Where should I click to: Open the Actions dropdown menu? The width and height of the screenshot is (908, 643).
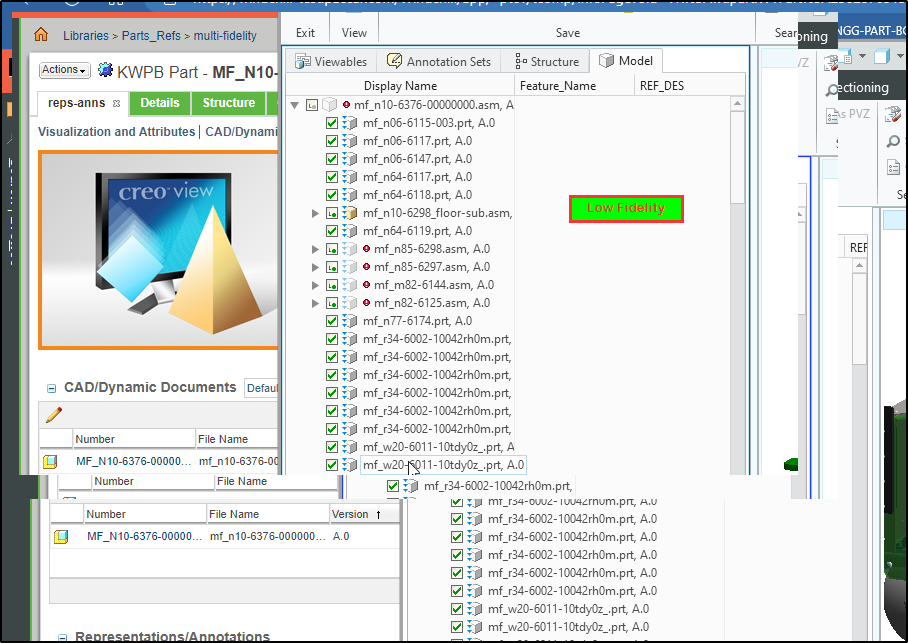coord(64,70)
